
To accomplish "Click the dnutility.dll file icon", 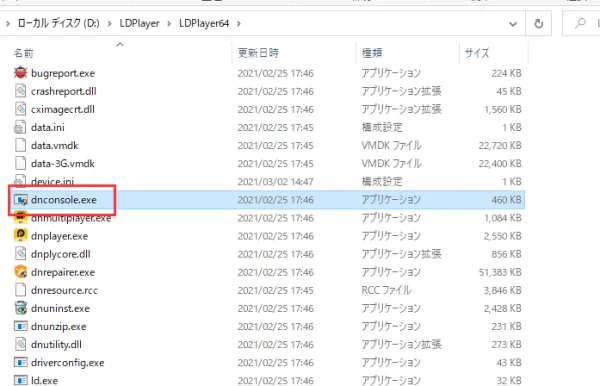I will pos(20,344).
